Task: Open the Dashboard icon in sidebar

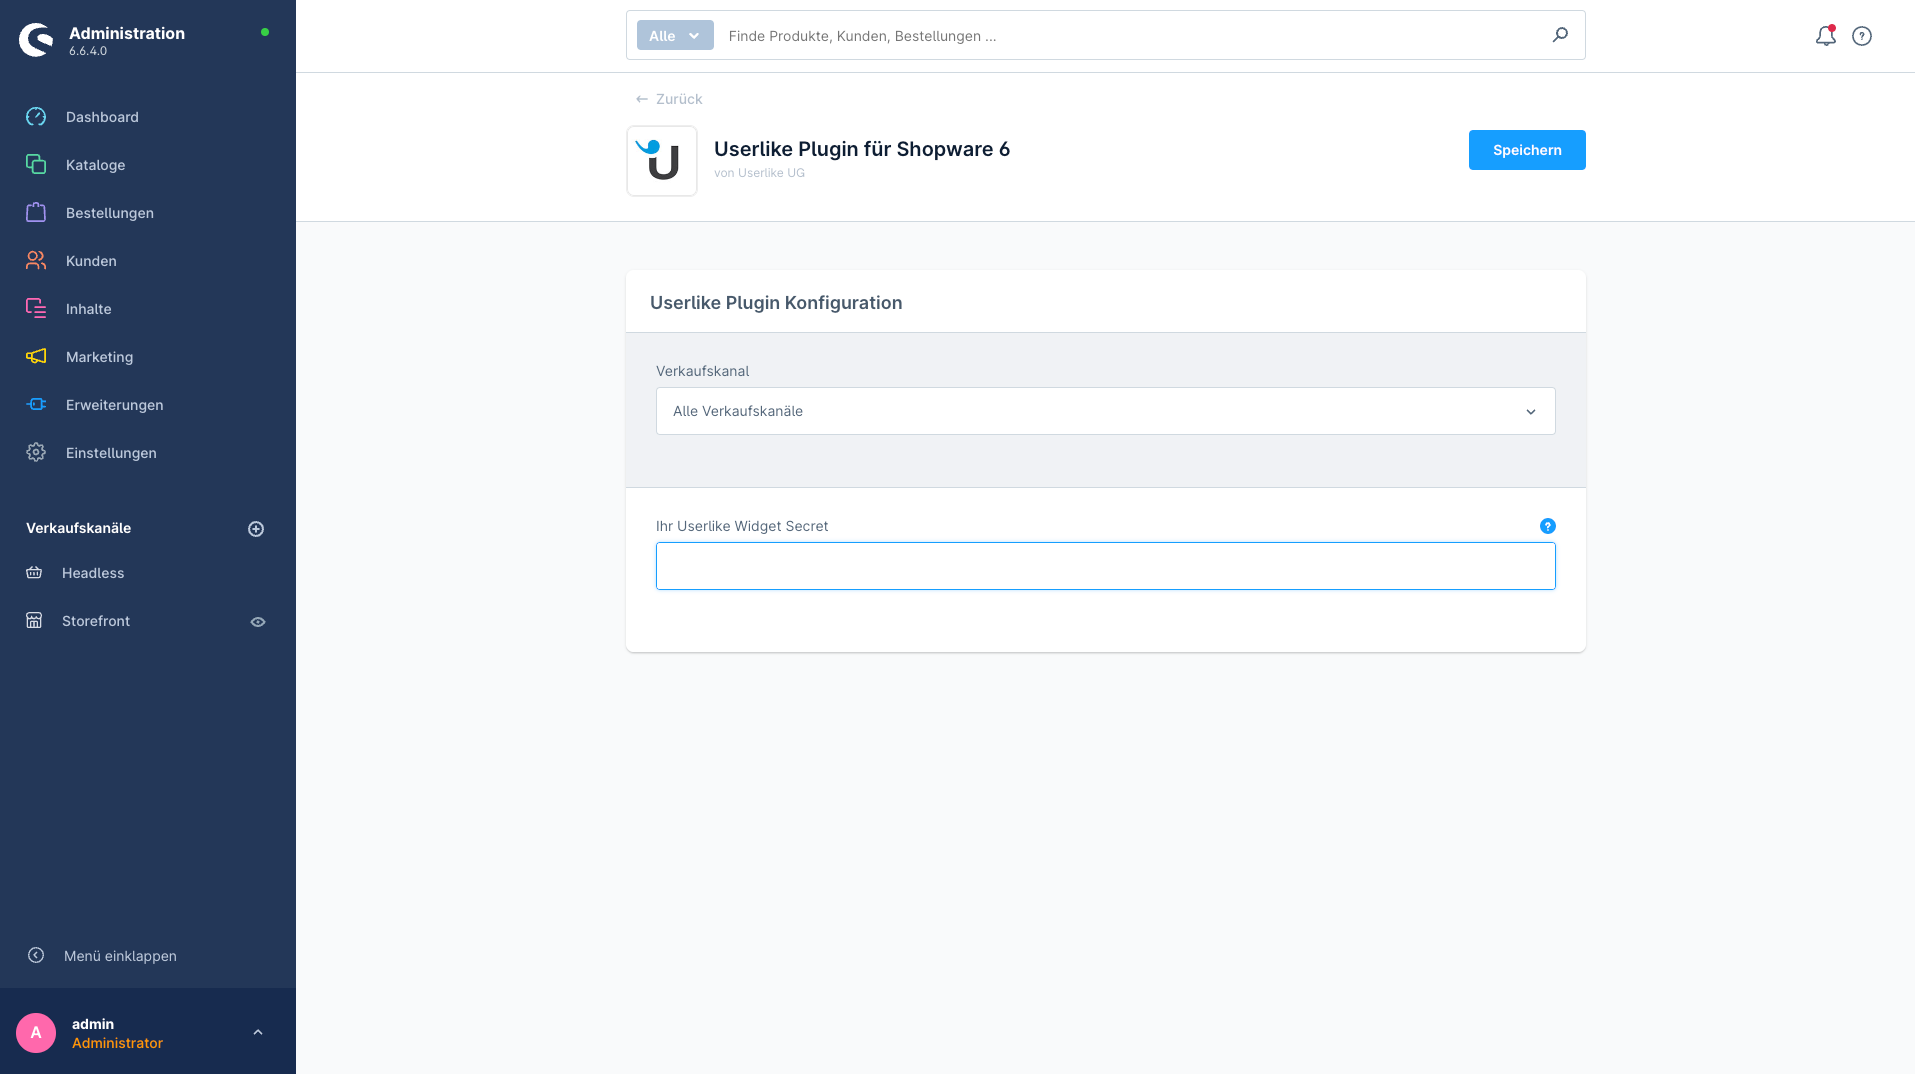Action: click(x=36, y=117)
